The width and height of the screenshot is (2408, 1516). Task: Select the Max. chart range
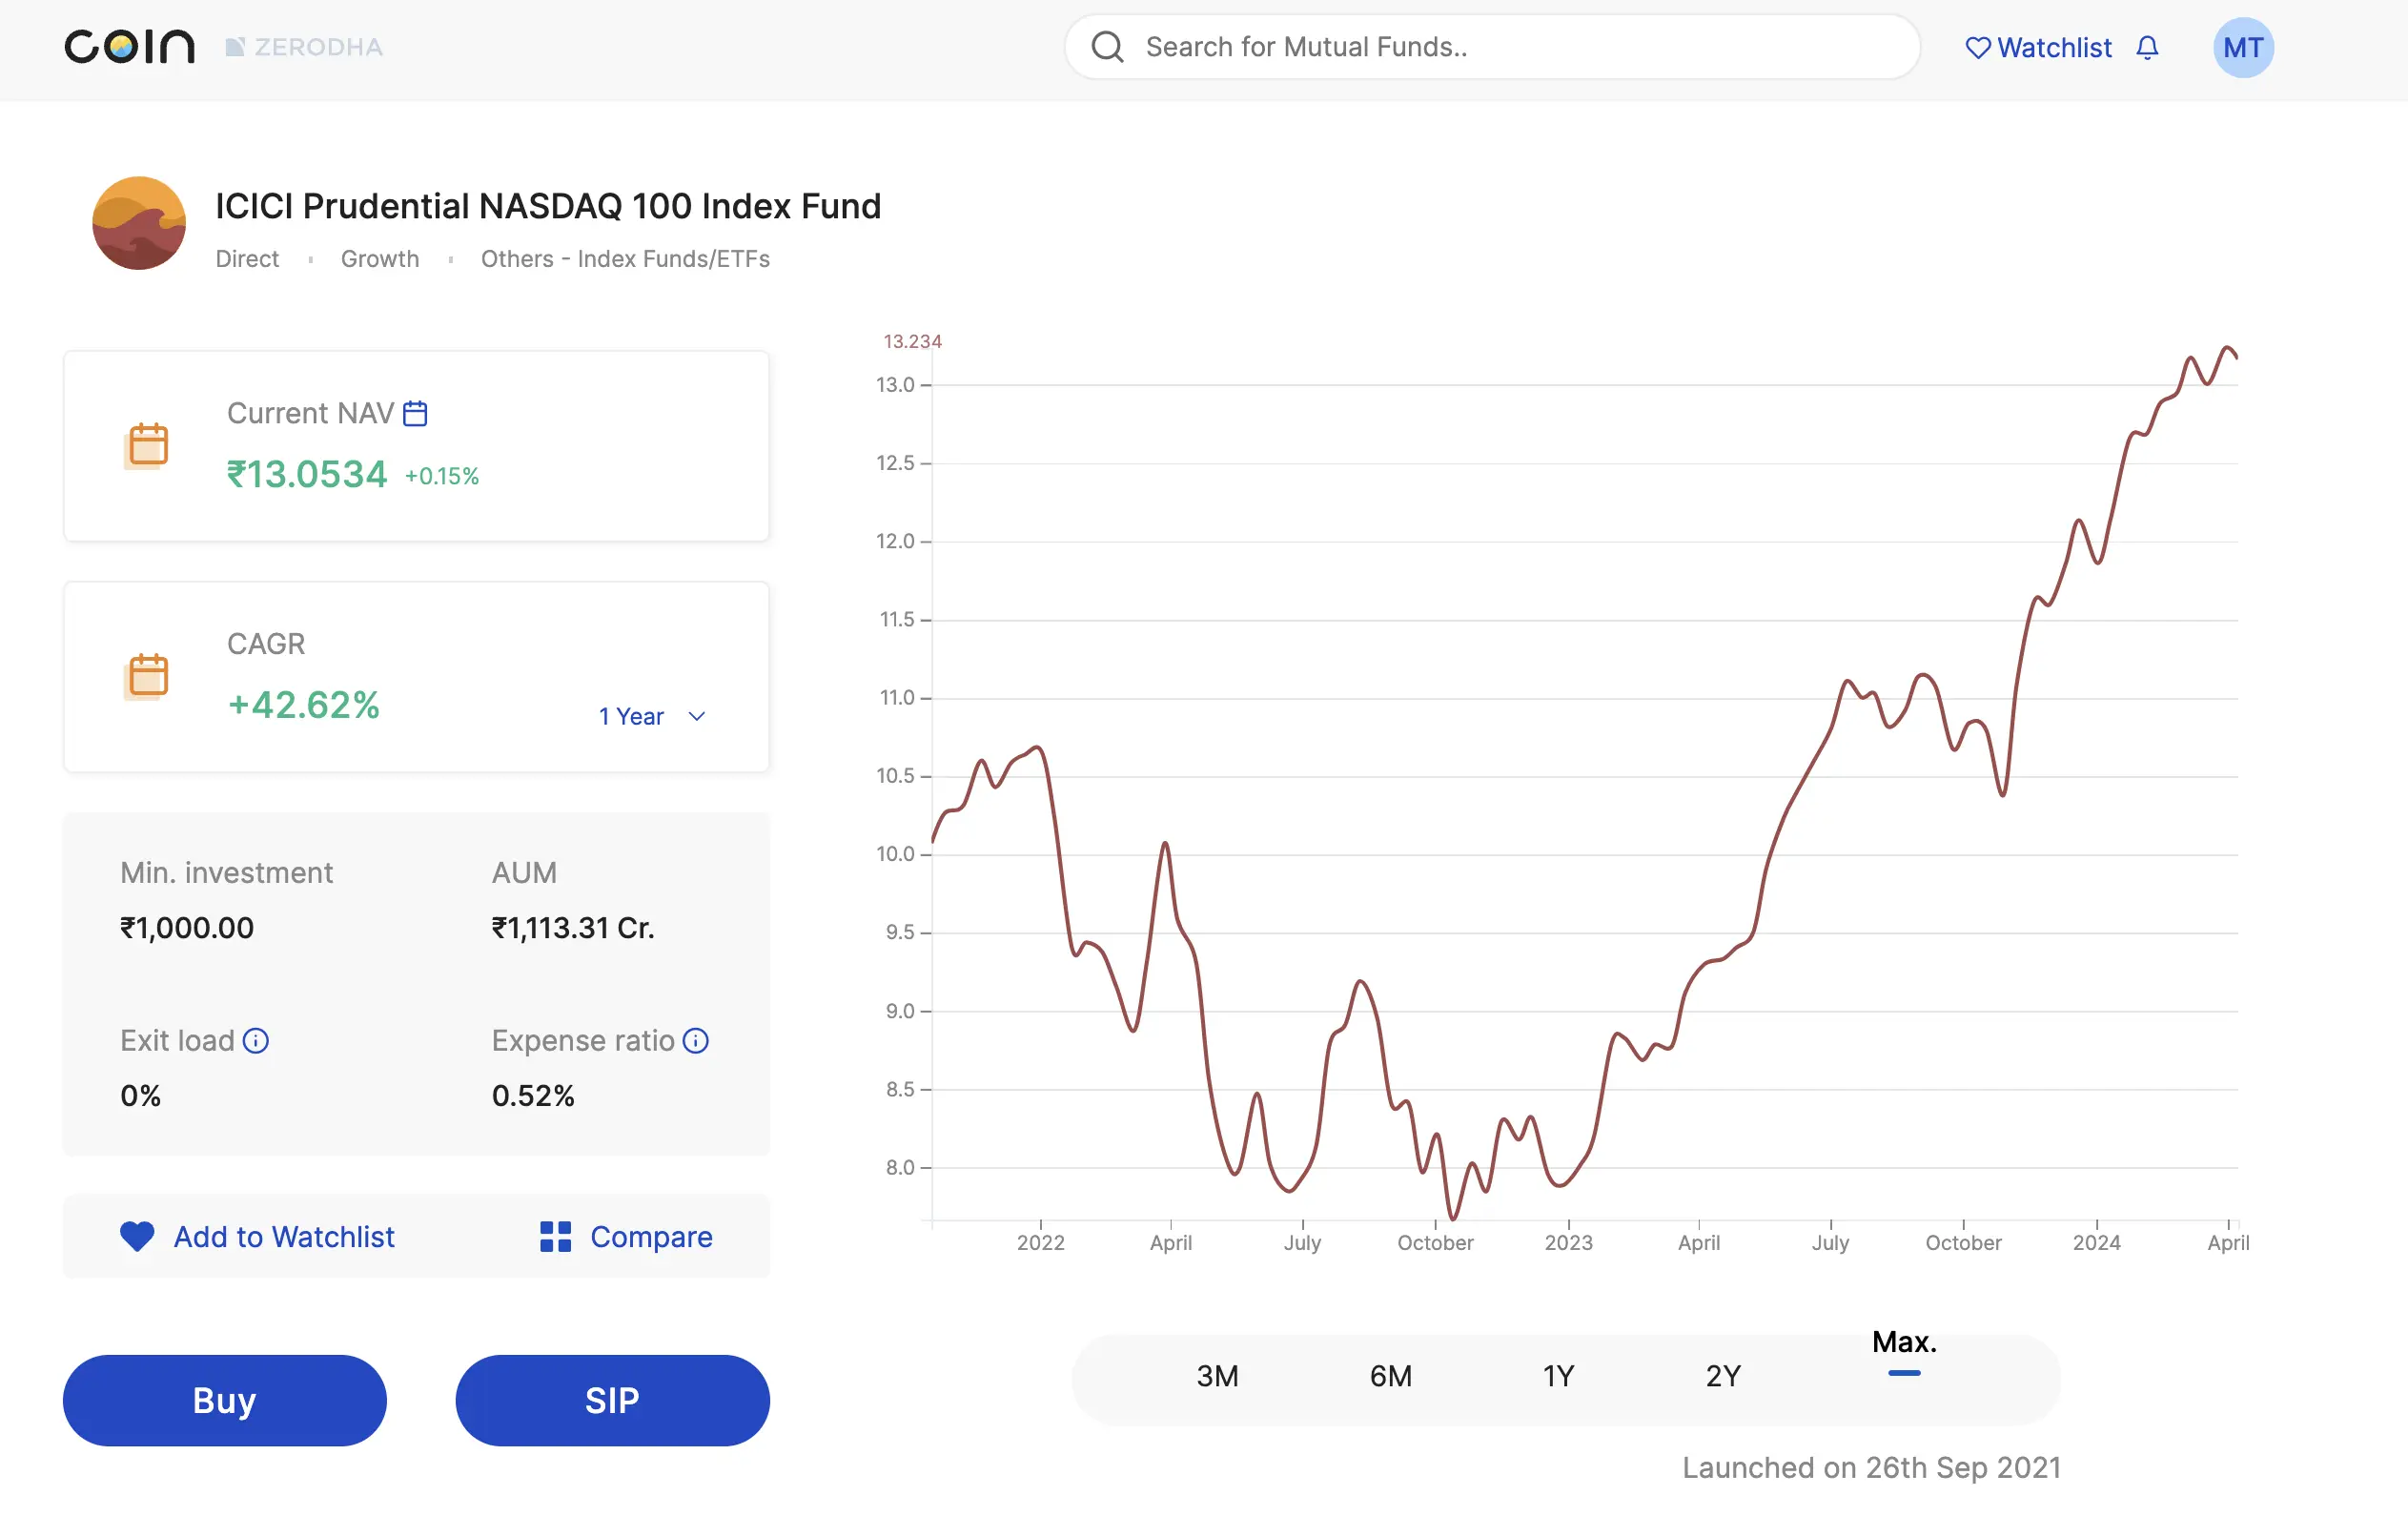tap(1904, 1342)
